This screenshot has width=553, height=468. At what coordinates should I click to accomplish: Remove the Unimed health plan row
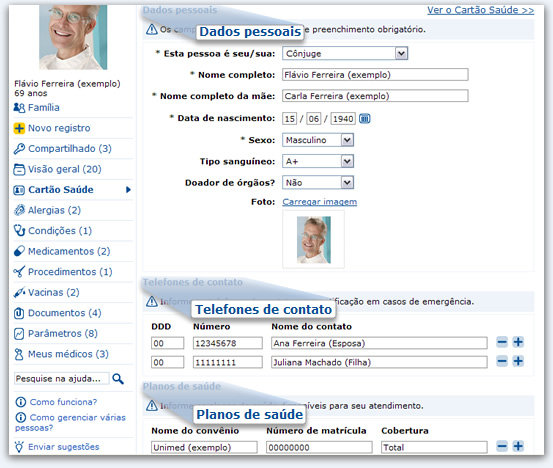(x=502, y=446)
